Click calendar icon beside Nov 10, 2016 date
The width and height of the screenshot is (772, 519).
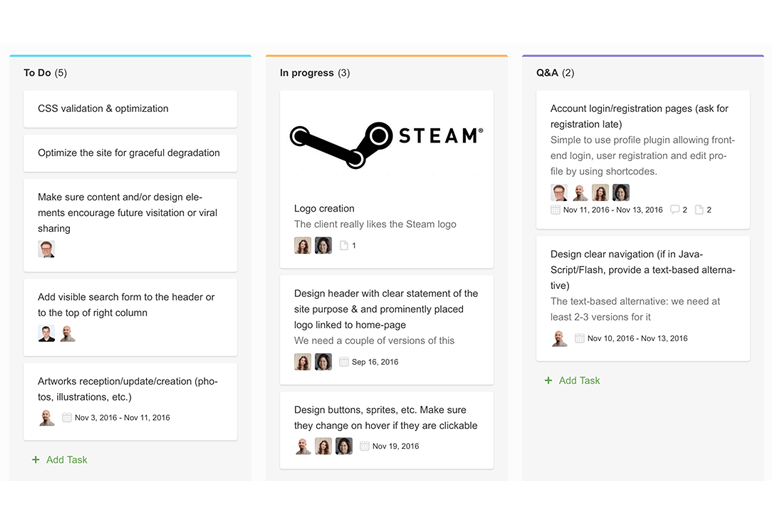pyautogui.click(x=579, y=338)
